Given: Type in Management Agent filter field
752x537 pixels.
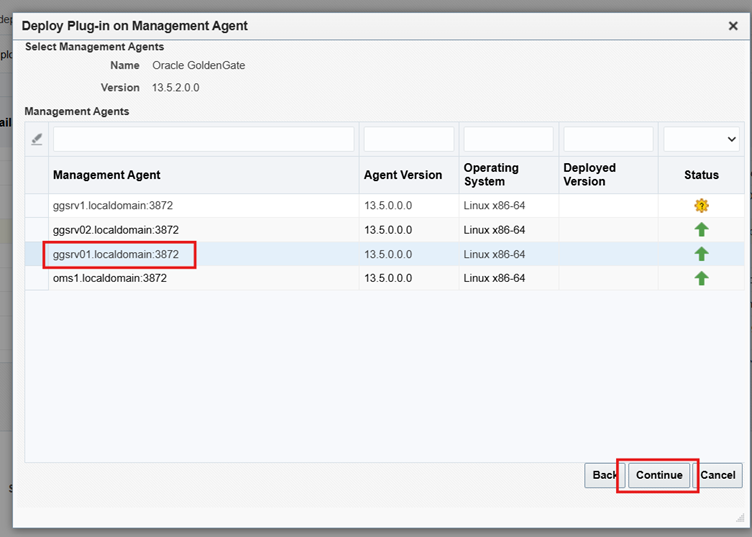Looking at the screenshot, I should coord(203,139).
